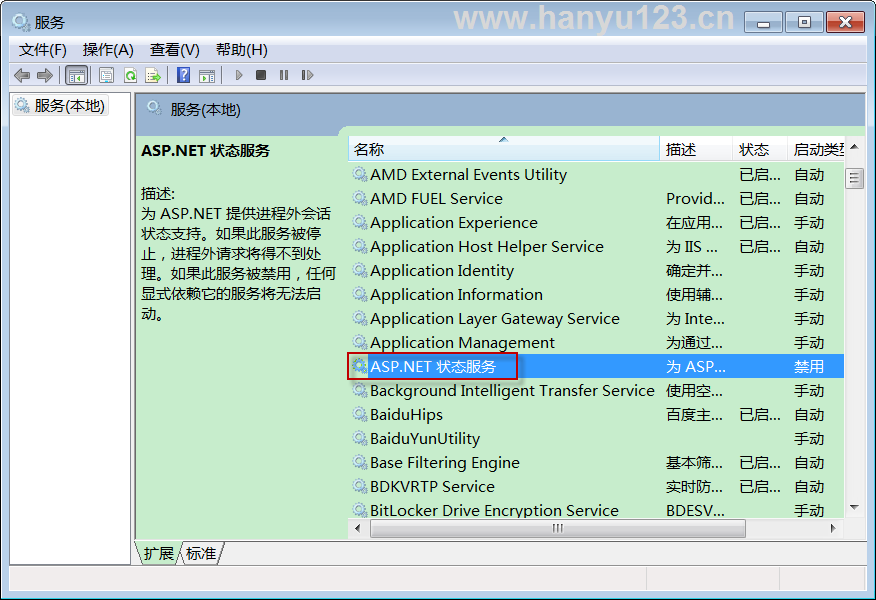This screenshot has width=876, height=600.
Task: Click the Forward arrow toolbar icon
Action: pyautogui.click(x=45, y=75)
